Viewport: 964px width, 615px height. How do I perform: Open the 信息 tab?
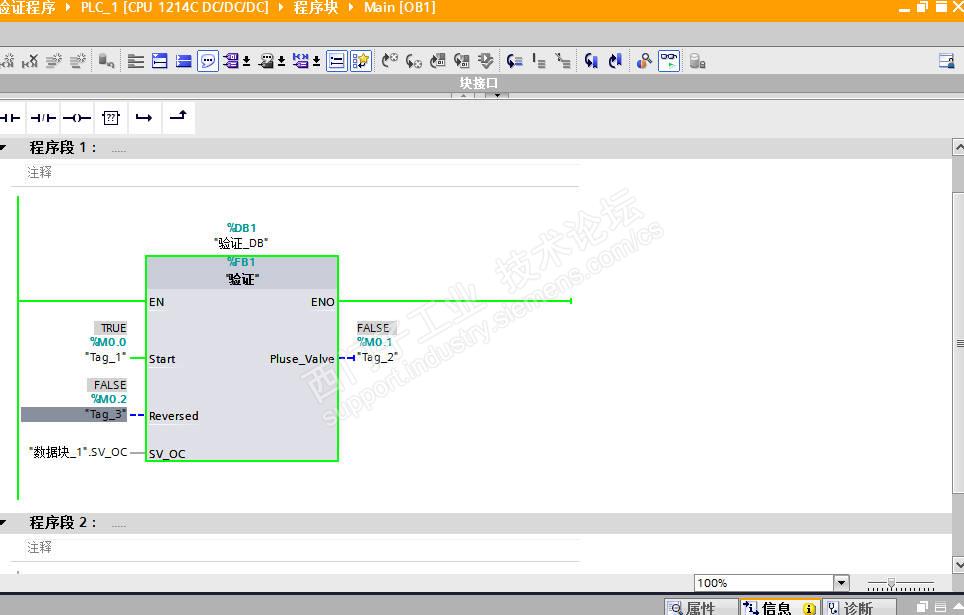tap(780, 608)
